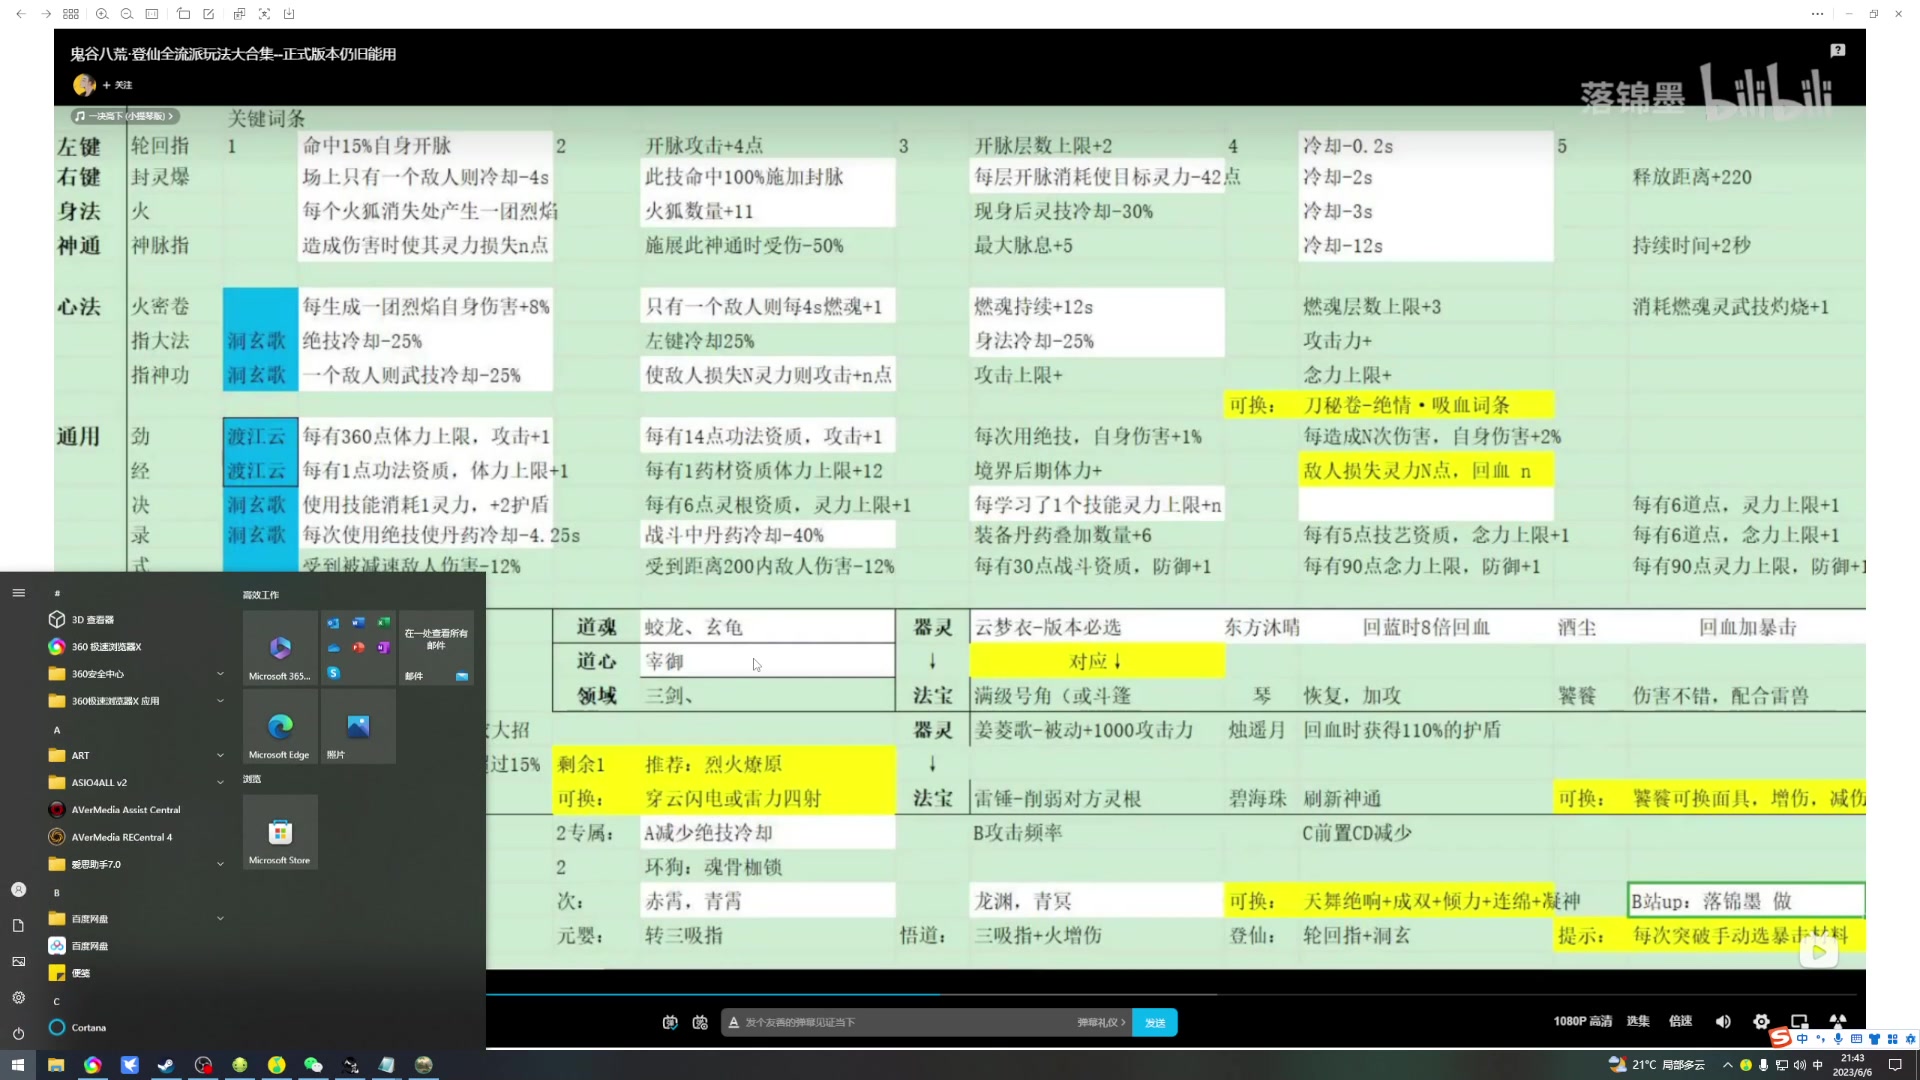
Task: Go back with the left arrow in the top toolbar
Action: point(21,14)
